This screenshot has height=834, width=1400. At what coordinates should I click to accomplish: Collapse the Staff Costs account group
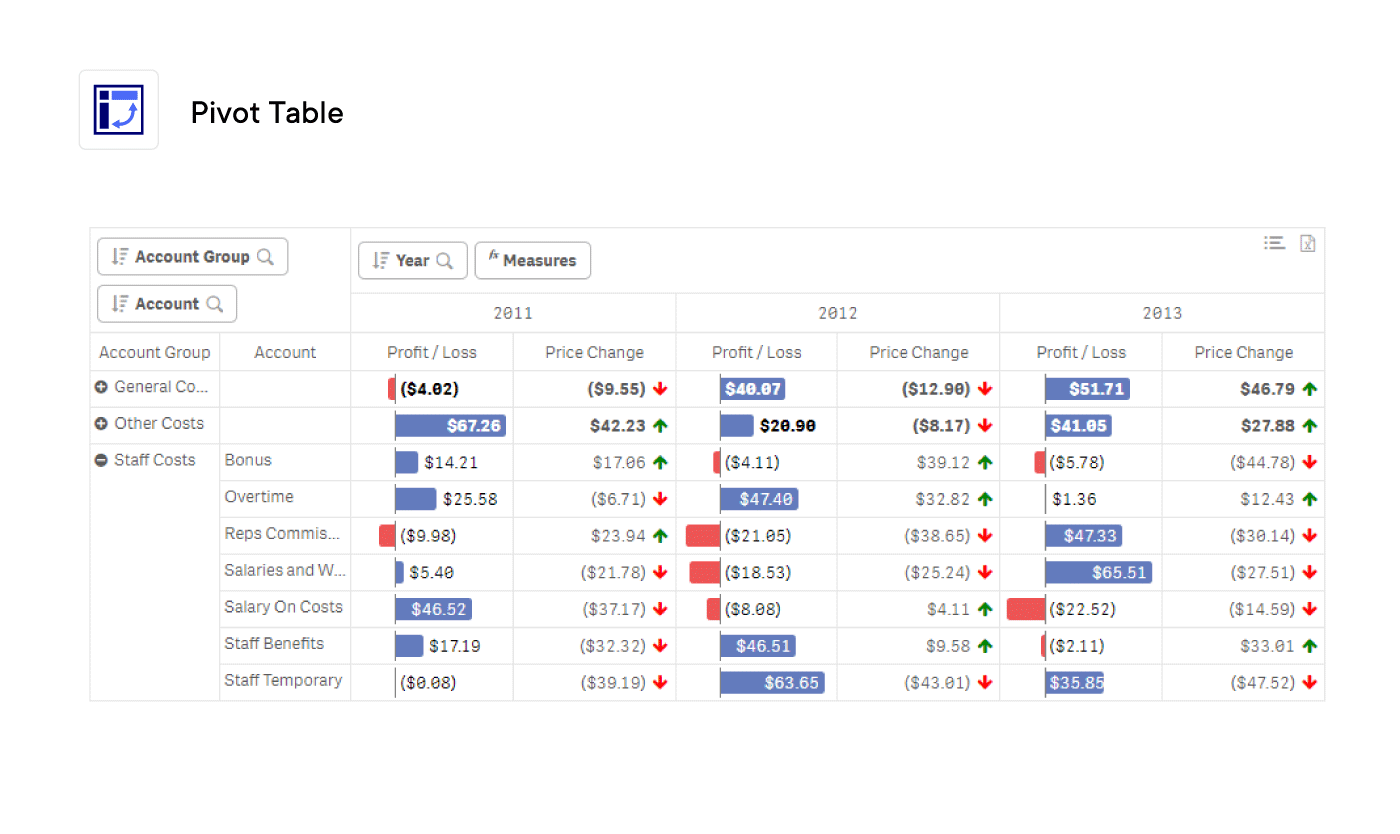click(x=99, y=460)
